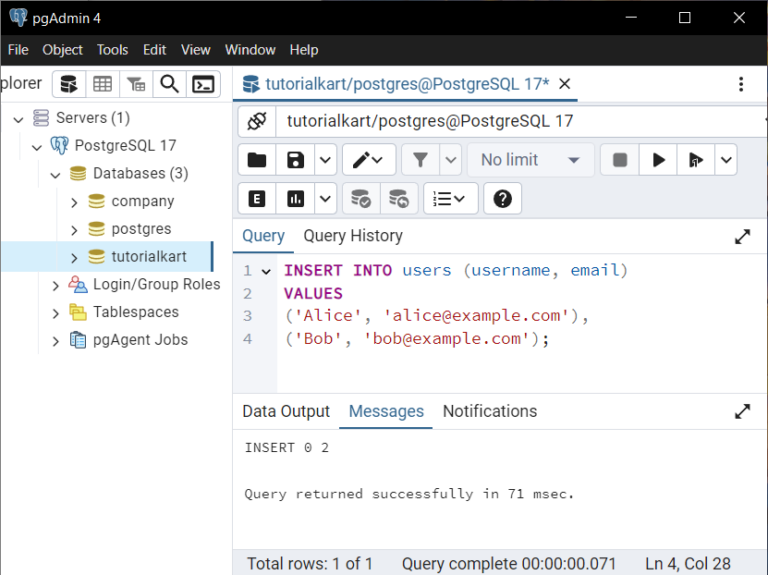
Task: Click the Open File folder icon
Action: pos(257,160)
